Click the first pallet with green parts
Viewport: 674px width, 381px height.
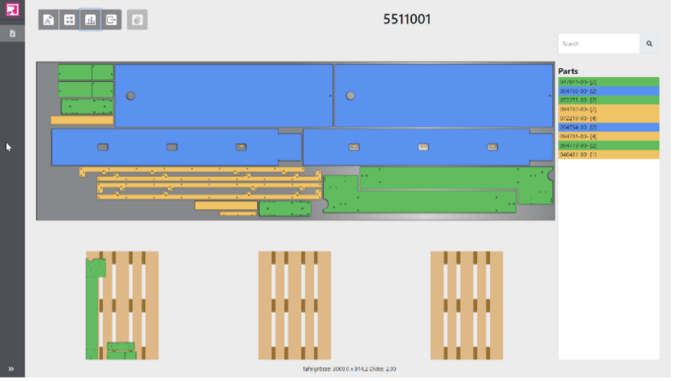(123, 305)
